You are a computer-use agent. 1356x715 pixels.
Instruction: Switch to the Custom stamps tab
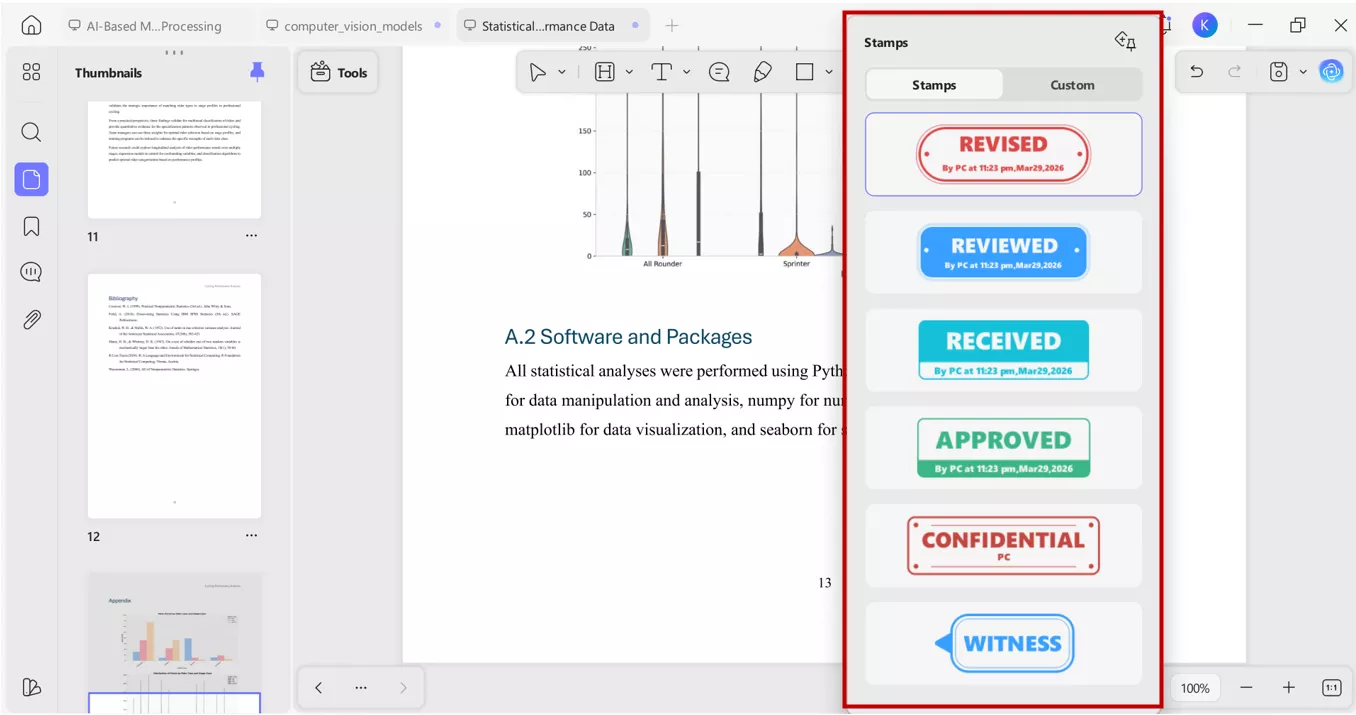point(1072,85)
